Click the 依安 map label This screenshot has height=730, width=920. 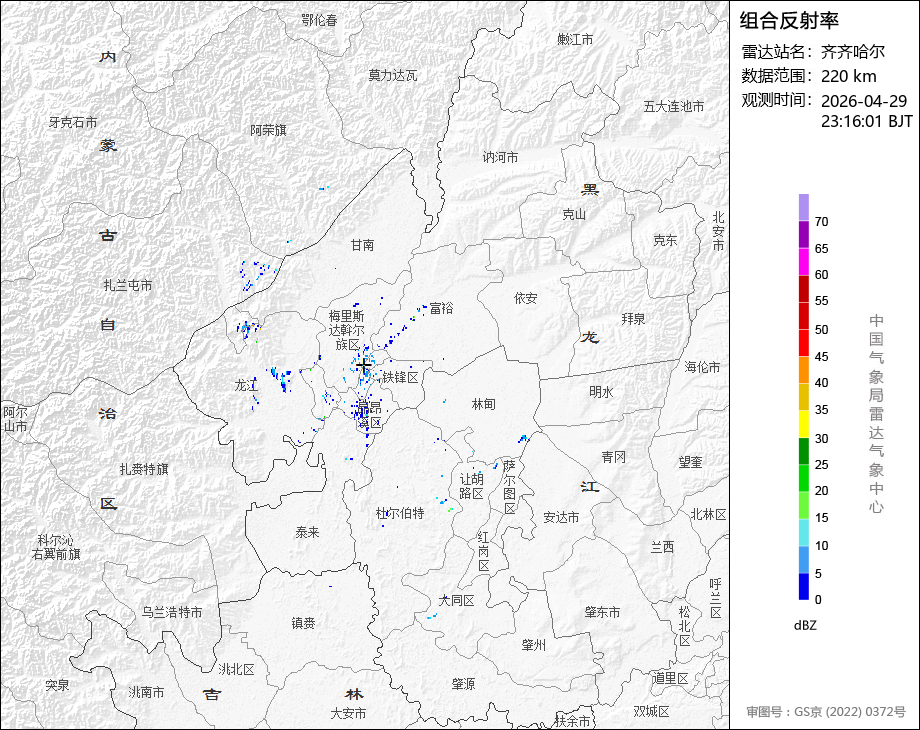pyautogui.click(x=526, y=298)
